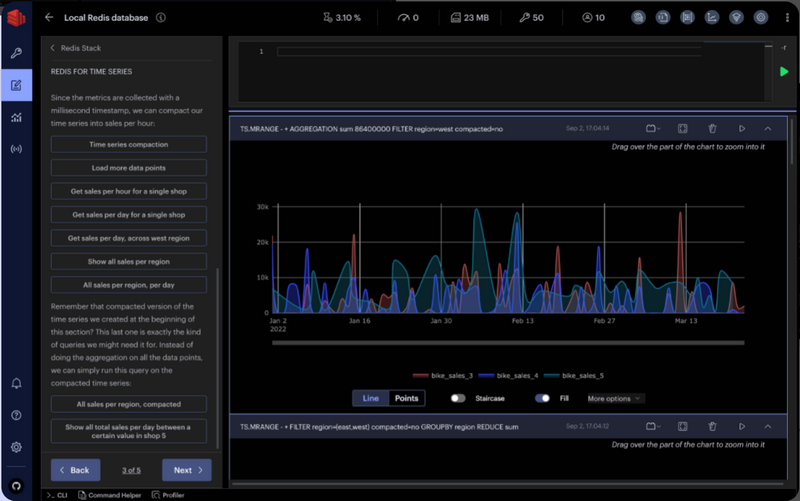Select Points chart mode

point(406,398)
